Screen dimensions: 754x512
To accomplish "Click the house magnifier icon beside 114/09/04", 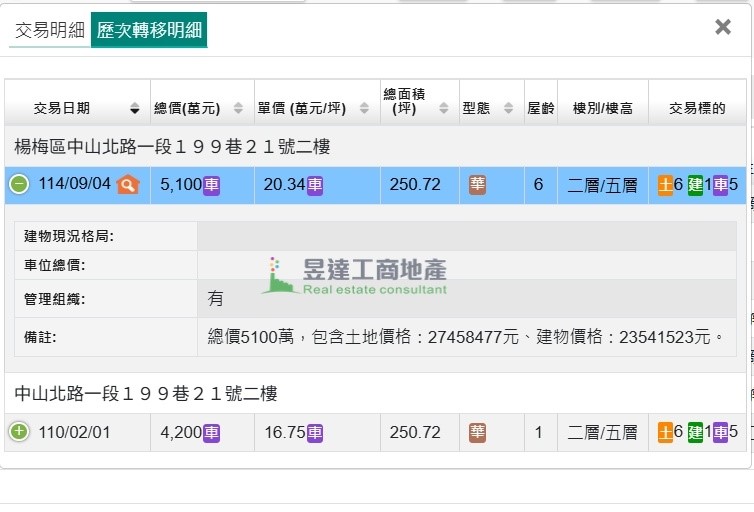I will pyautogui.click(x=127, y=184).
